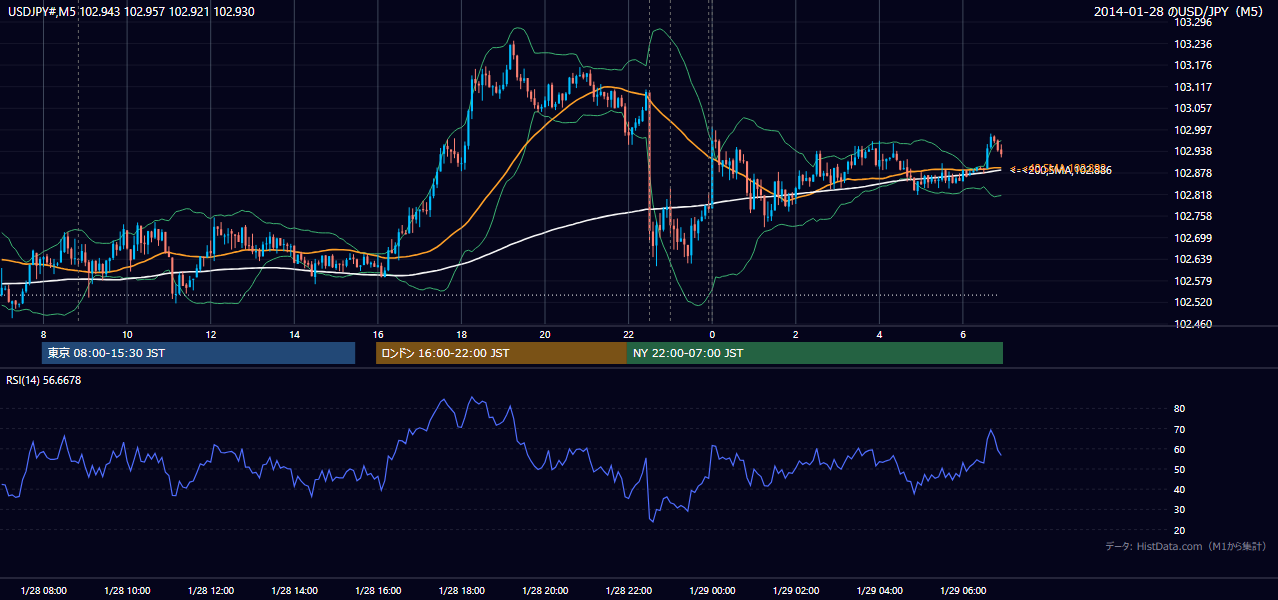Click RSI scale label 30
The height and width of the screenshot is (600, 1278).
coord(1180,510)
